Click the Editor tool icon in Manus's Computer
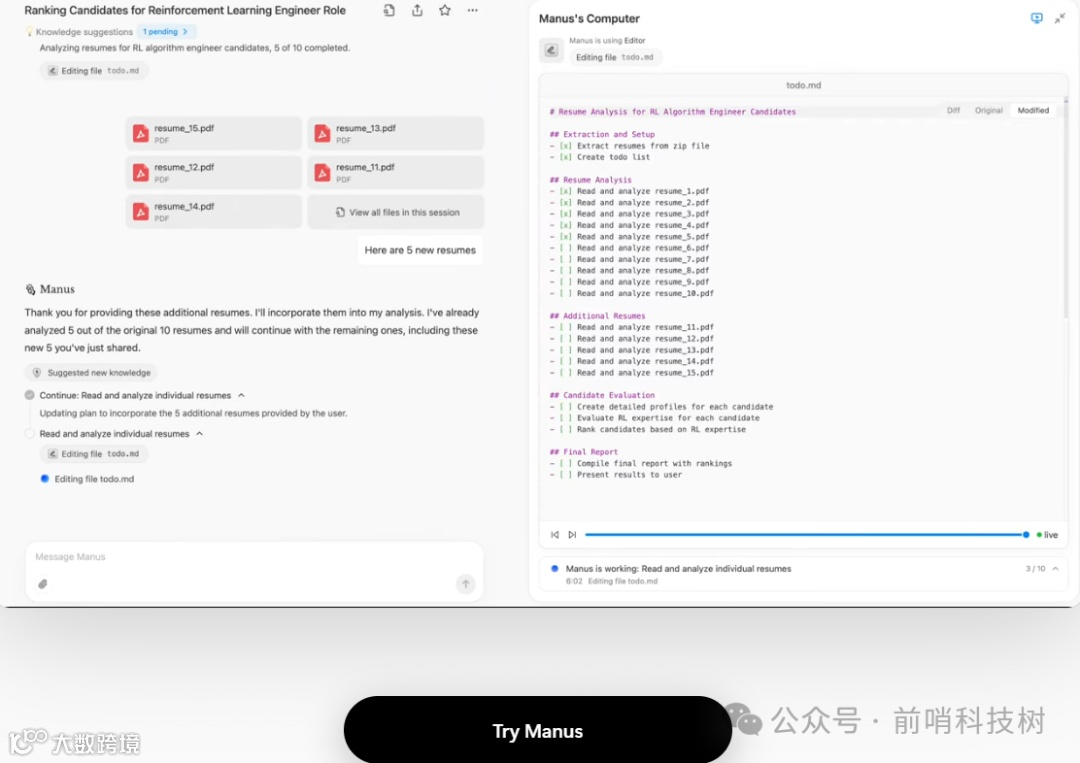This screenshot has height=763, width=1080. click(x=551, y=50)
